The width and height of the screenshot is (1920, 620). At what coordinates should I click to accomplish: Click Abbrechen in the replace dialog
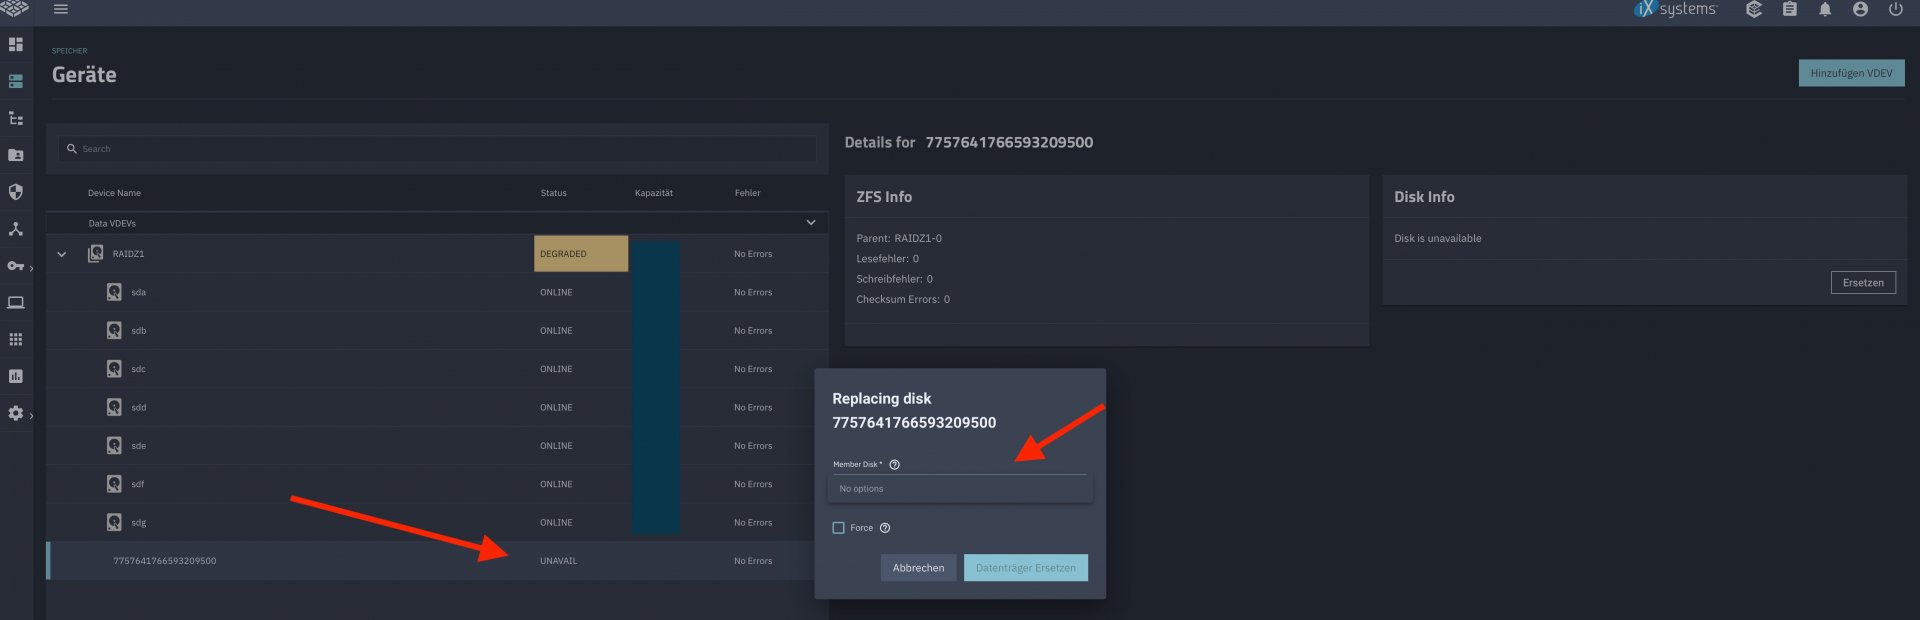[918, 568]
